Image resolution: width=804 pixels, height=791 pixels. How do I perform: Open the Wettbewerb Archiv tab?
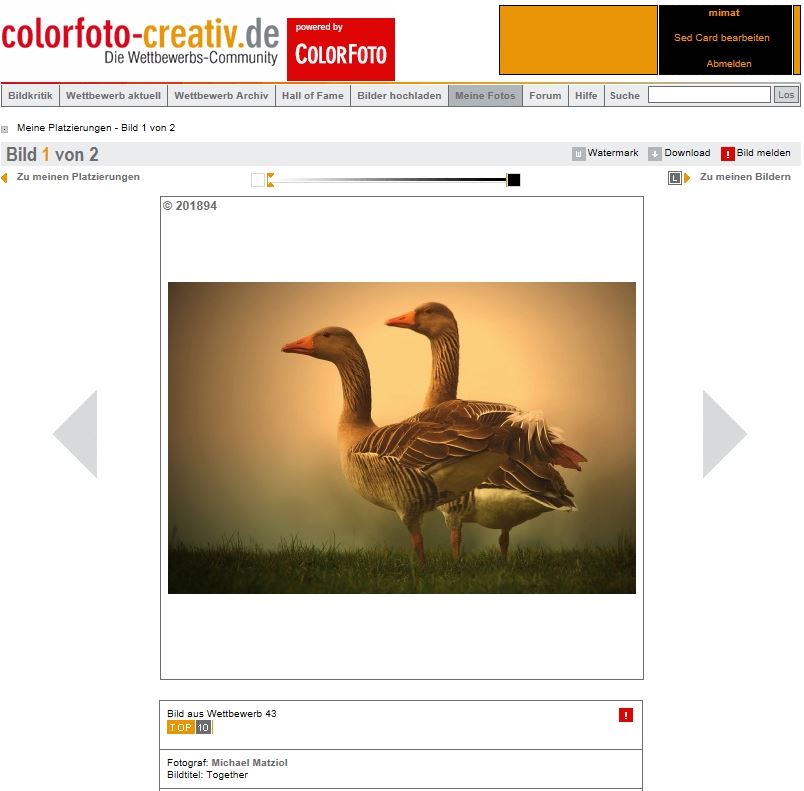pyautogui.click(x=221, y=96)
